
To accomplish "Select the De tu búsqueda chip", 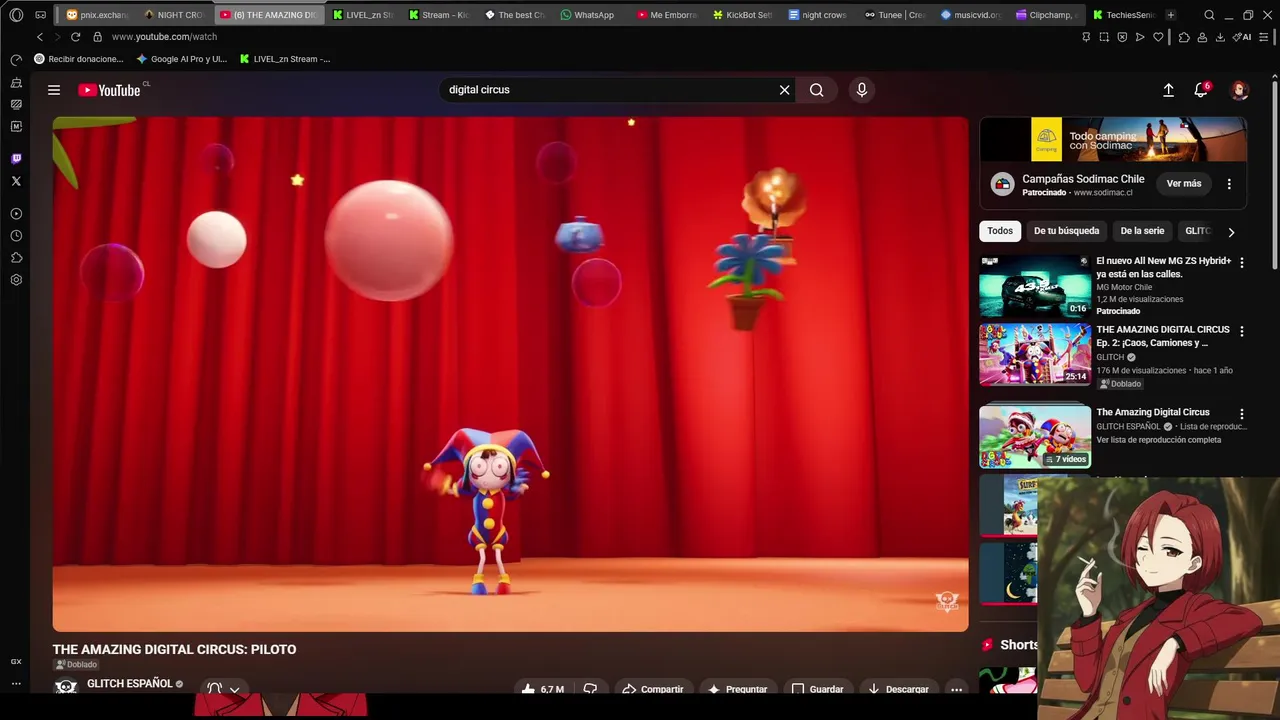I will 1066,231.
